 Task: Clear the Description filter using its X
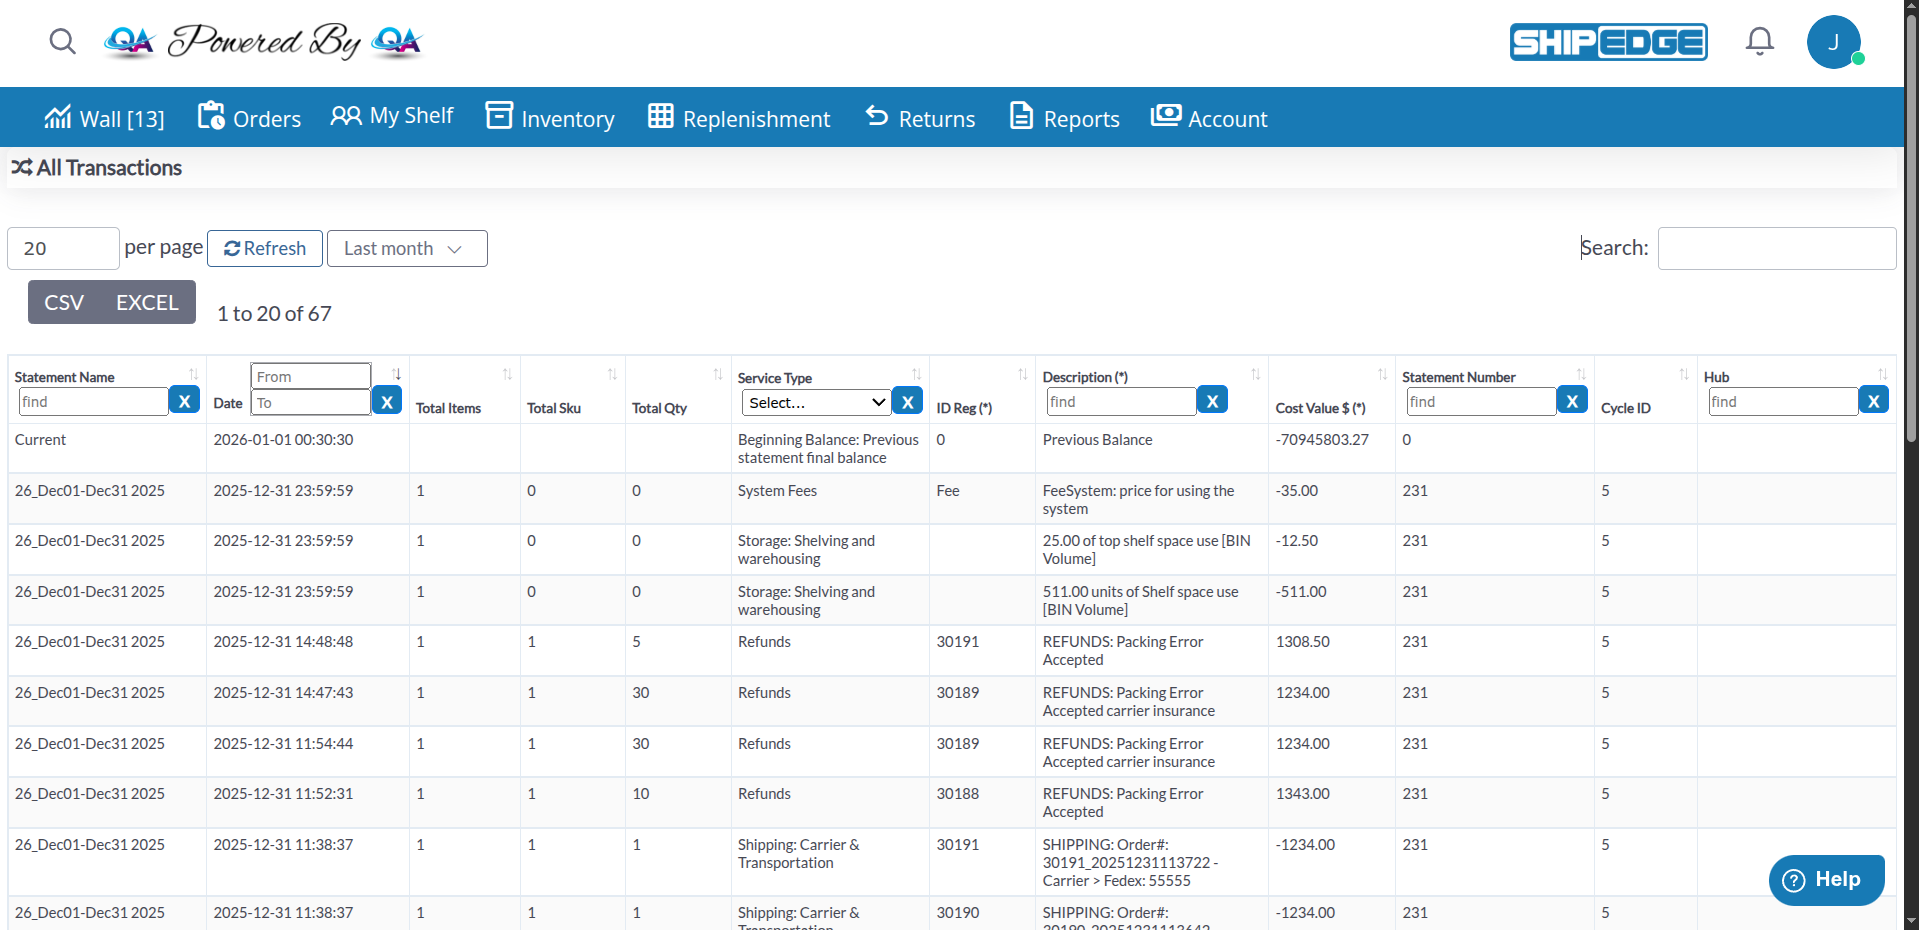point(1211,400)
